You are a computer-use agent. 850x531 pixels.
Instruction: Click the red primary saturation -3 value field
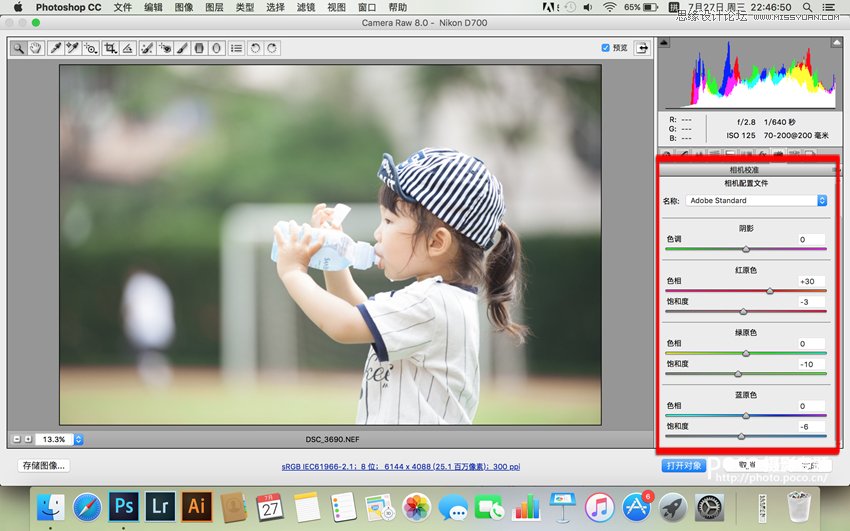tap(812, 302)
